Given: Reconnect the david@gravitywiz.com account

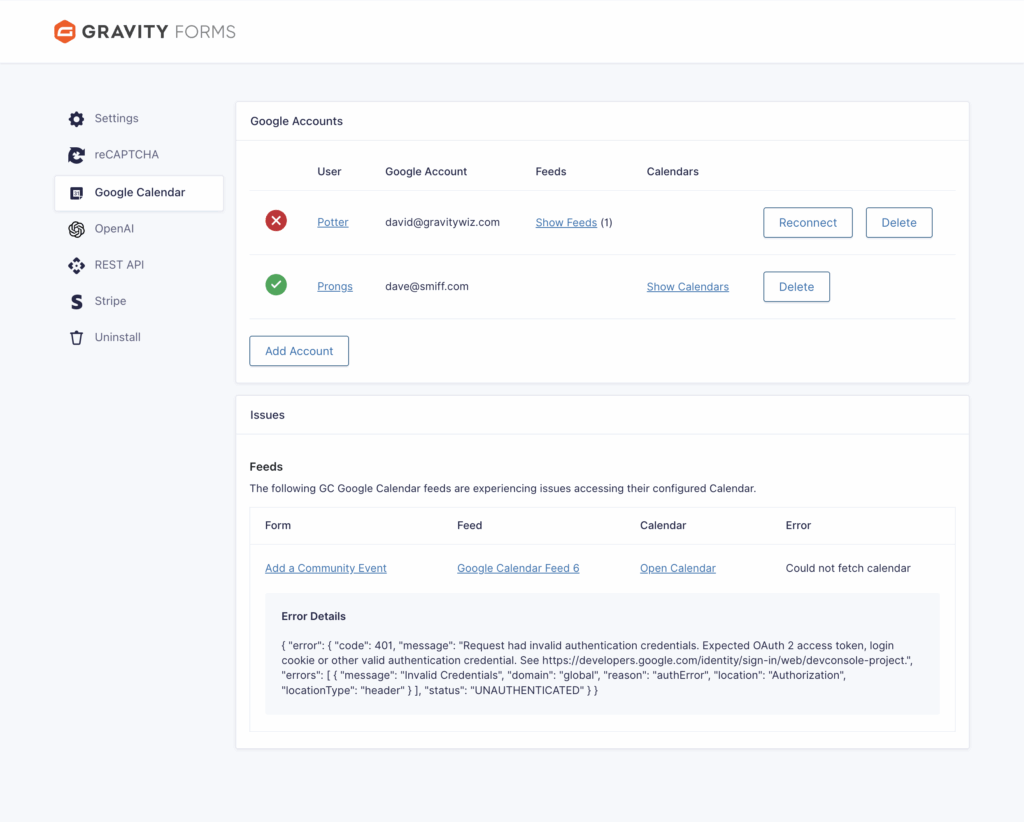Looking at the screenshot, I should tap(807, 223).
